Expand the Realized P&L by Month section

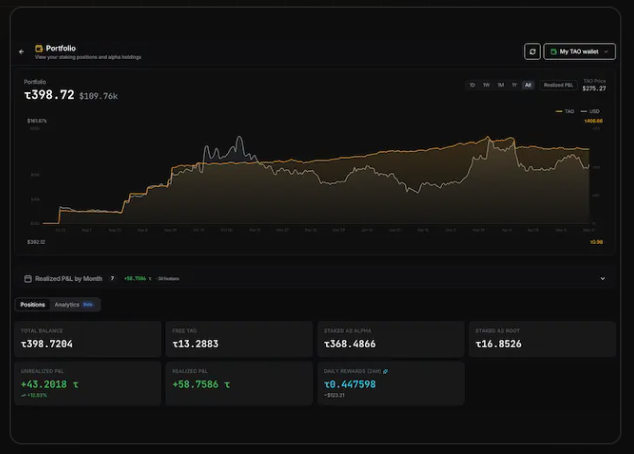point(602,279)
